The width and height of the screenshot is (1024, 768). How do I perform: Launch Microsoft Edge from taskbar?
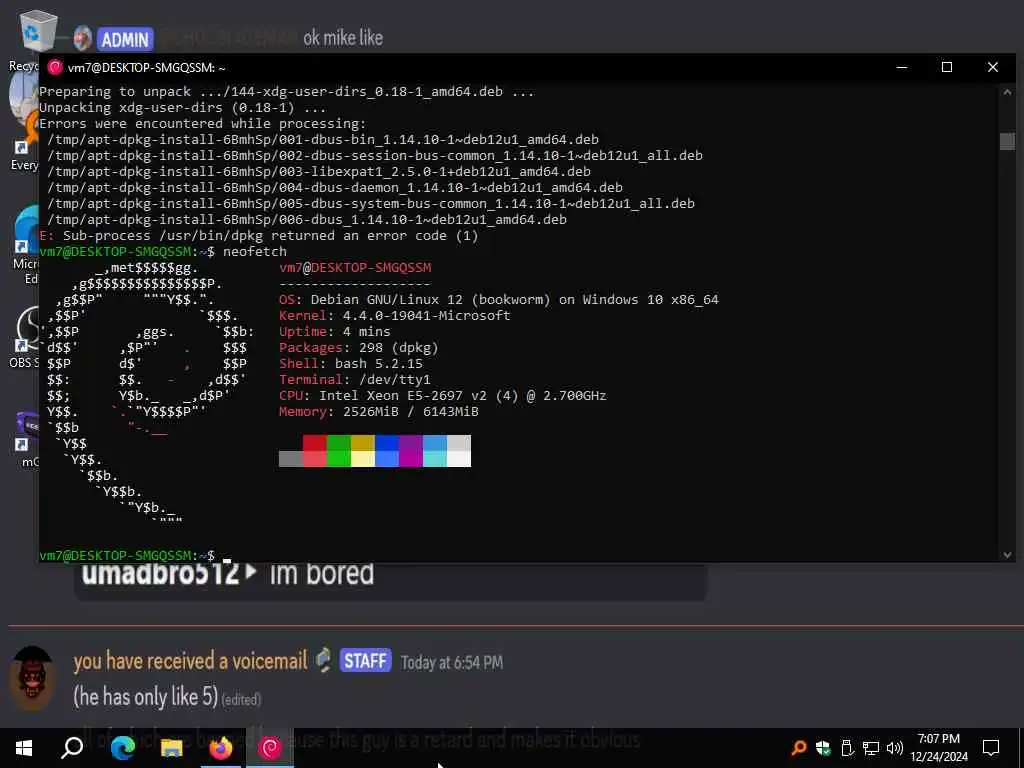[x=122, y=748]
